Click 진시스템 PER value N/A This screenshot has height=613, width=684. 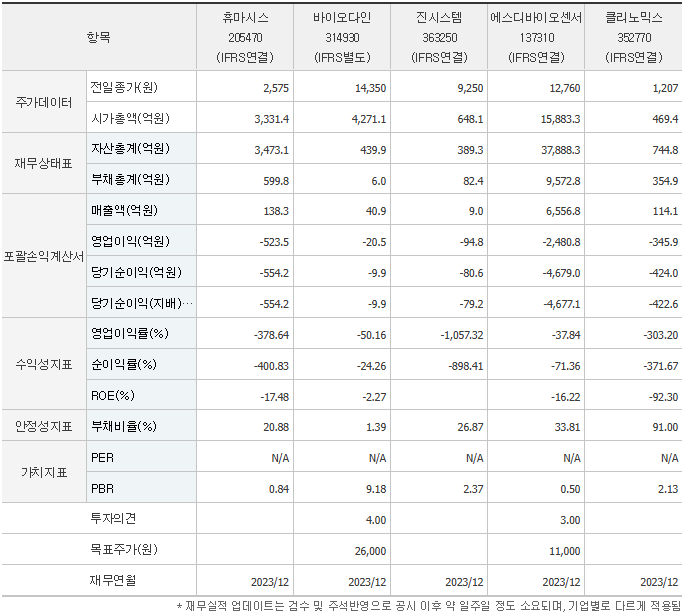pyautogui.click(x=475, y=458)
